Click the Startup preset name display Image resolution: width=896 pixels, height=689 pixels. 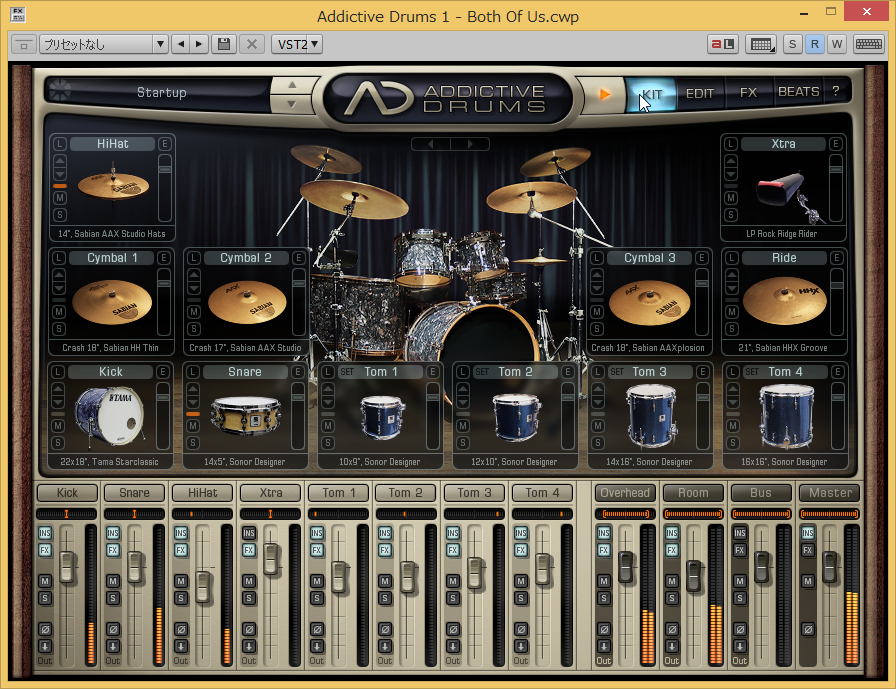pyautogui.click(x=162, y=93)
